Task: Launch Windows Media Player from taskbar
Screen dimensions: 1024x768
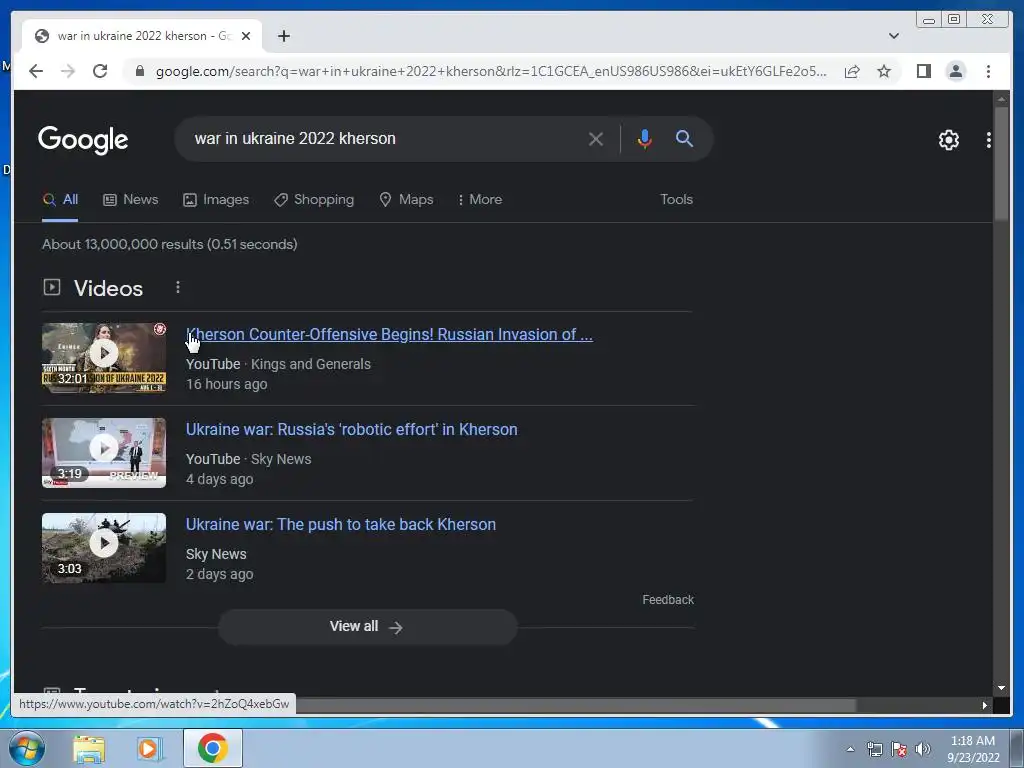Action: pos(150,748)
